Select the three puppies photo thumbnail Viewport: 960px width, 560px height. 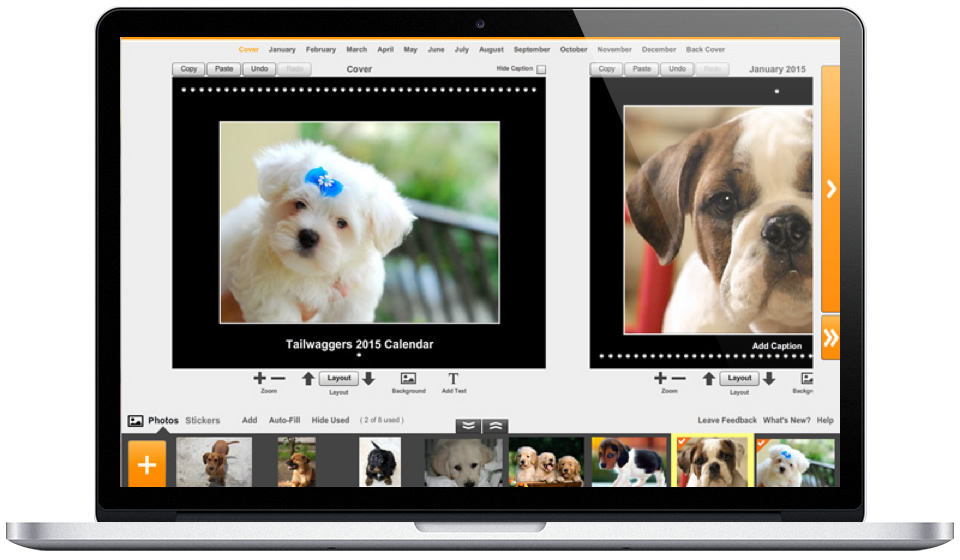(x=546, y=462)
